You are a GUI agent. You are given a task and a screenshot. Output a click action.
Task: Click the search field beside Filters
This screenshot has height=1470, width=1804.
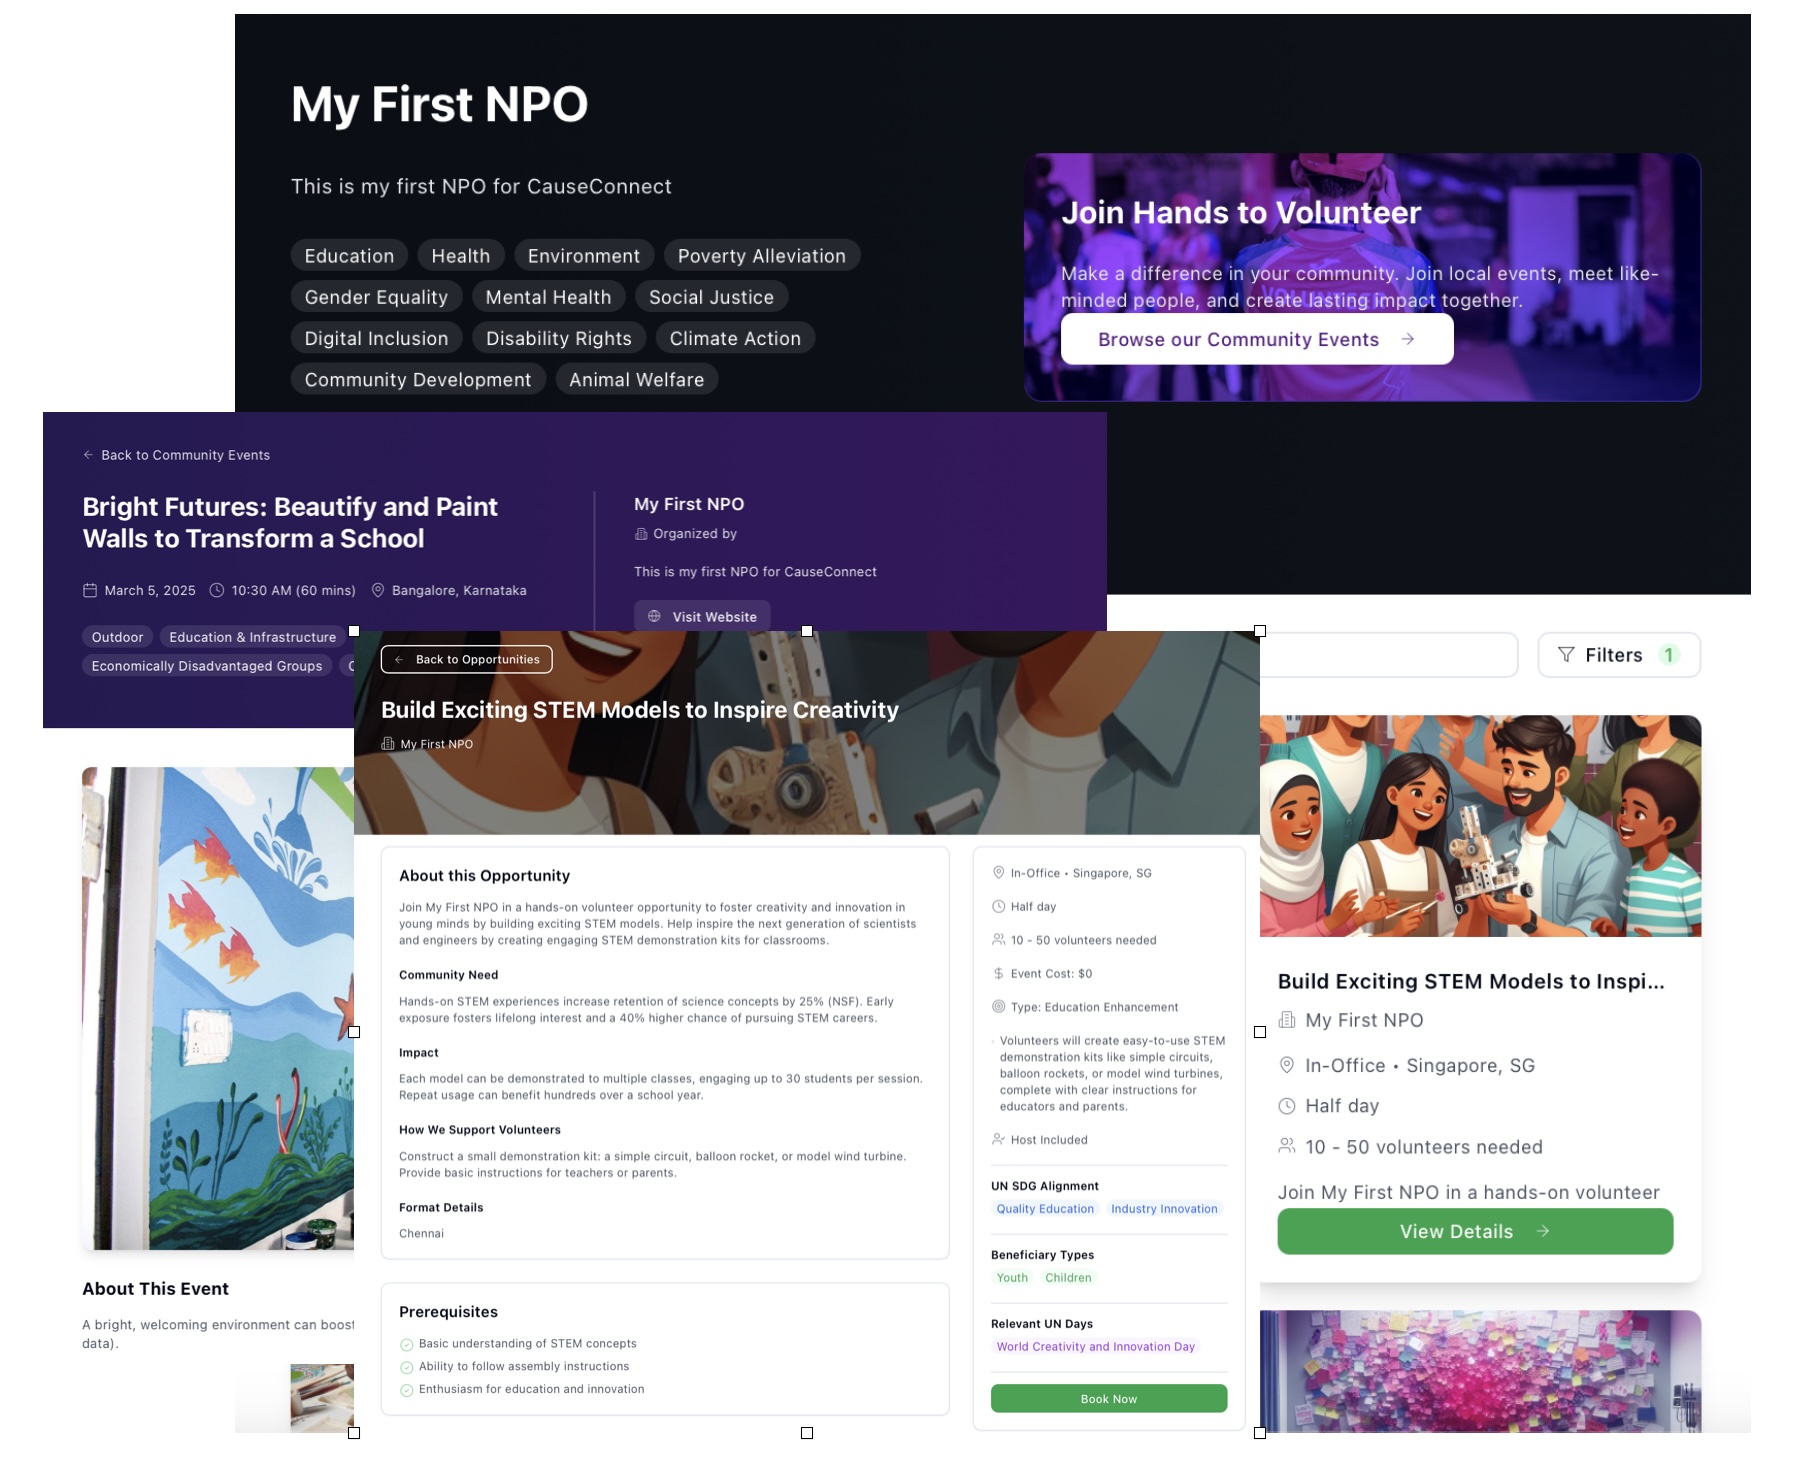coord(1388,655)
